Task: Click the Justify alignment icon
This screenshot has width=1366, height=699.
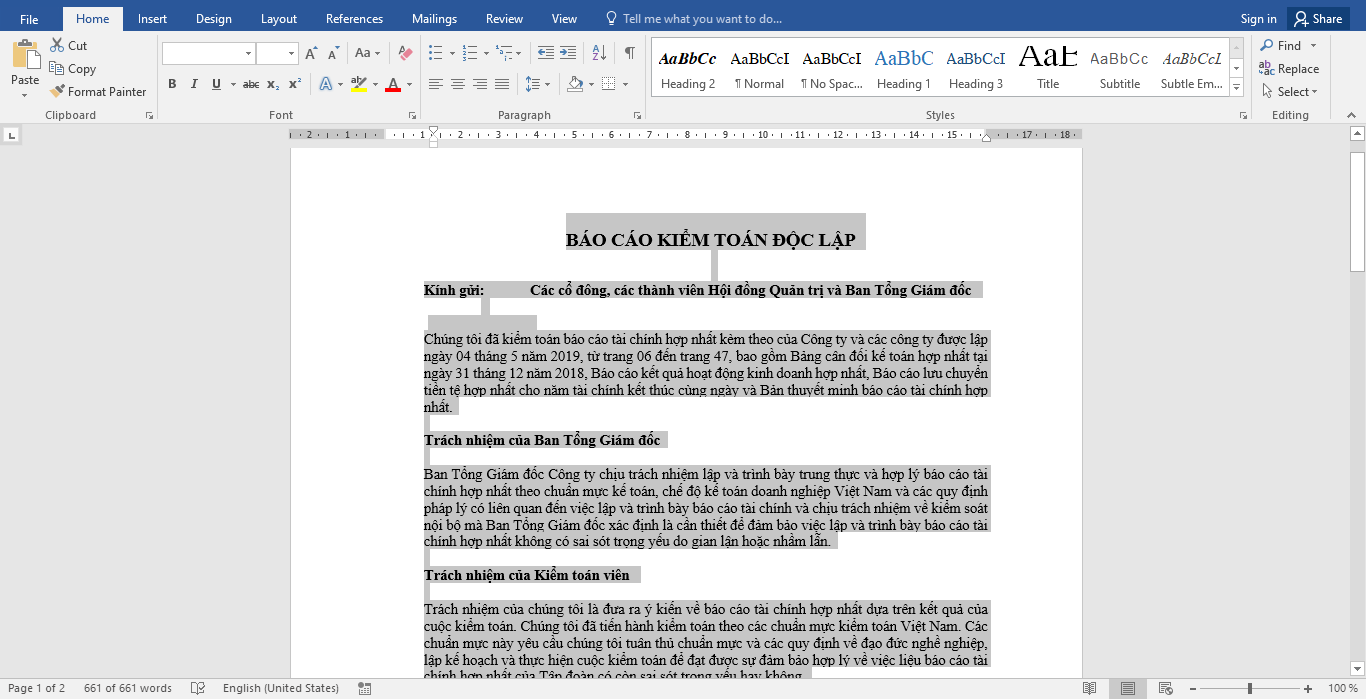Action: coord(502,84)
